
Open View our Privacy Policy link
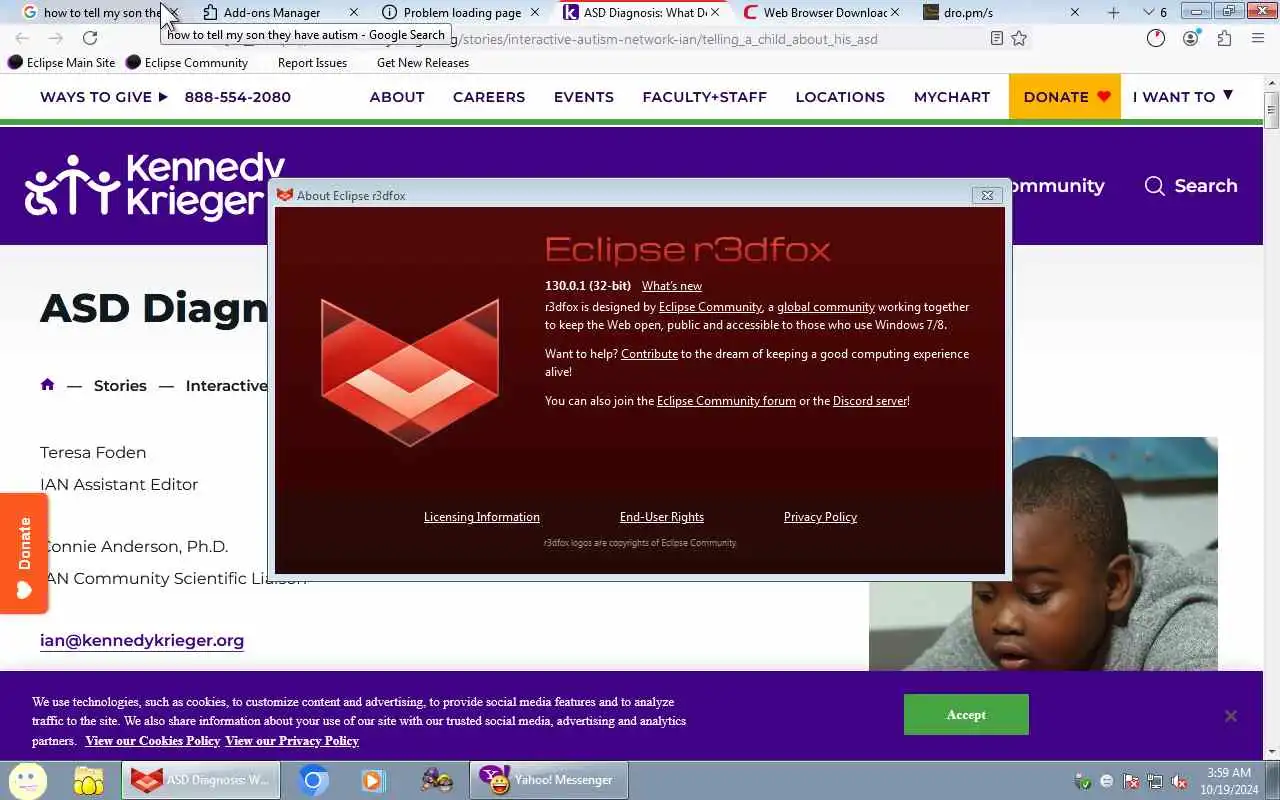tap(292, 741)
